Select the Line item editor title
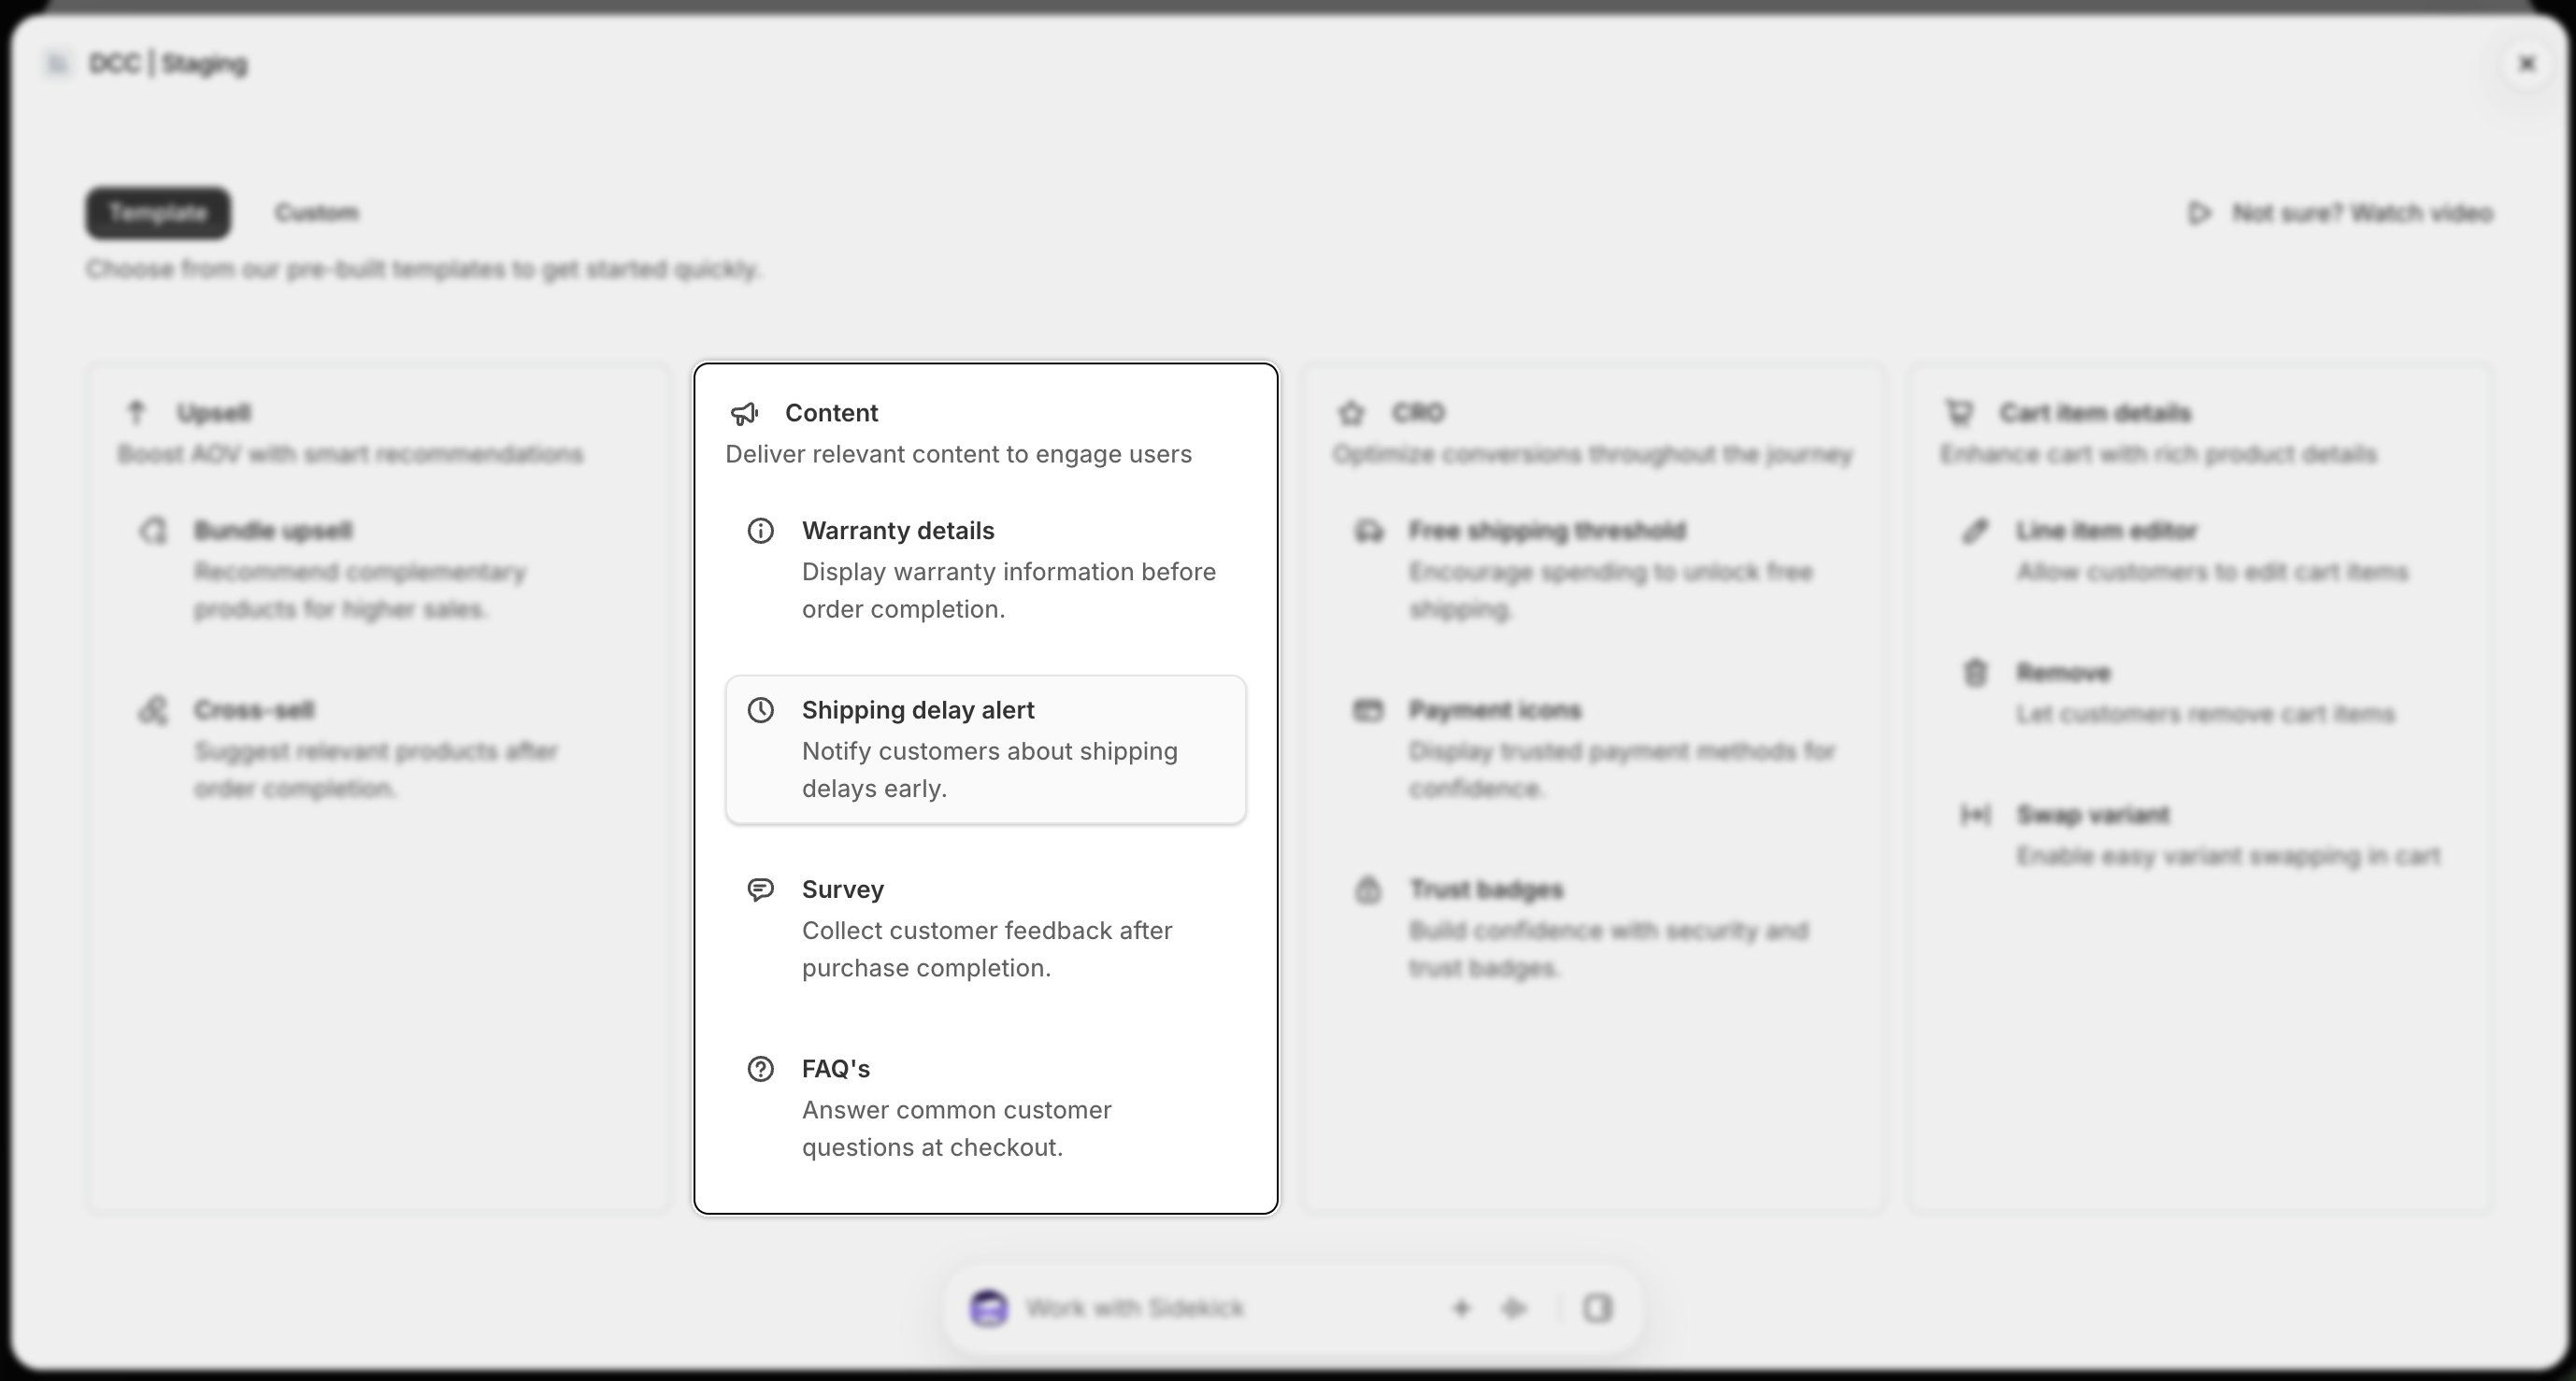Screen dimensions: 2576x1381 (2106, 531)
